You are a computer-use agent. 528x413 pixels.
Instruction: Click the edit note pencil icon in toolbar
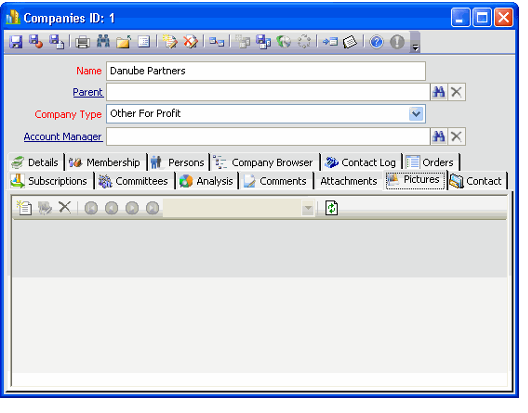[x=170, y=42]
